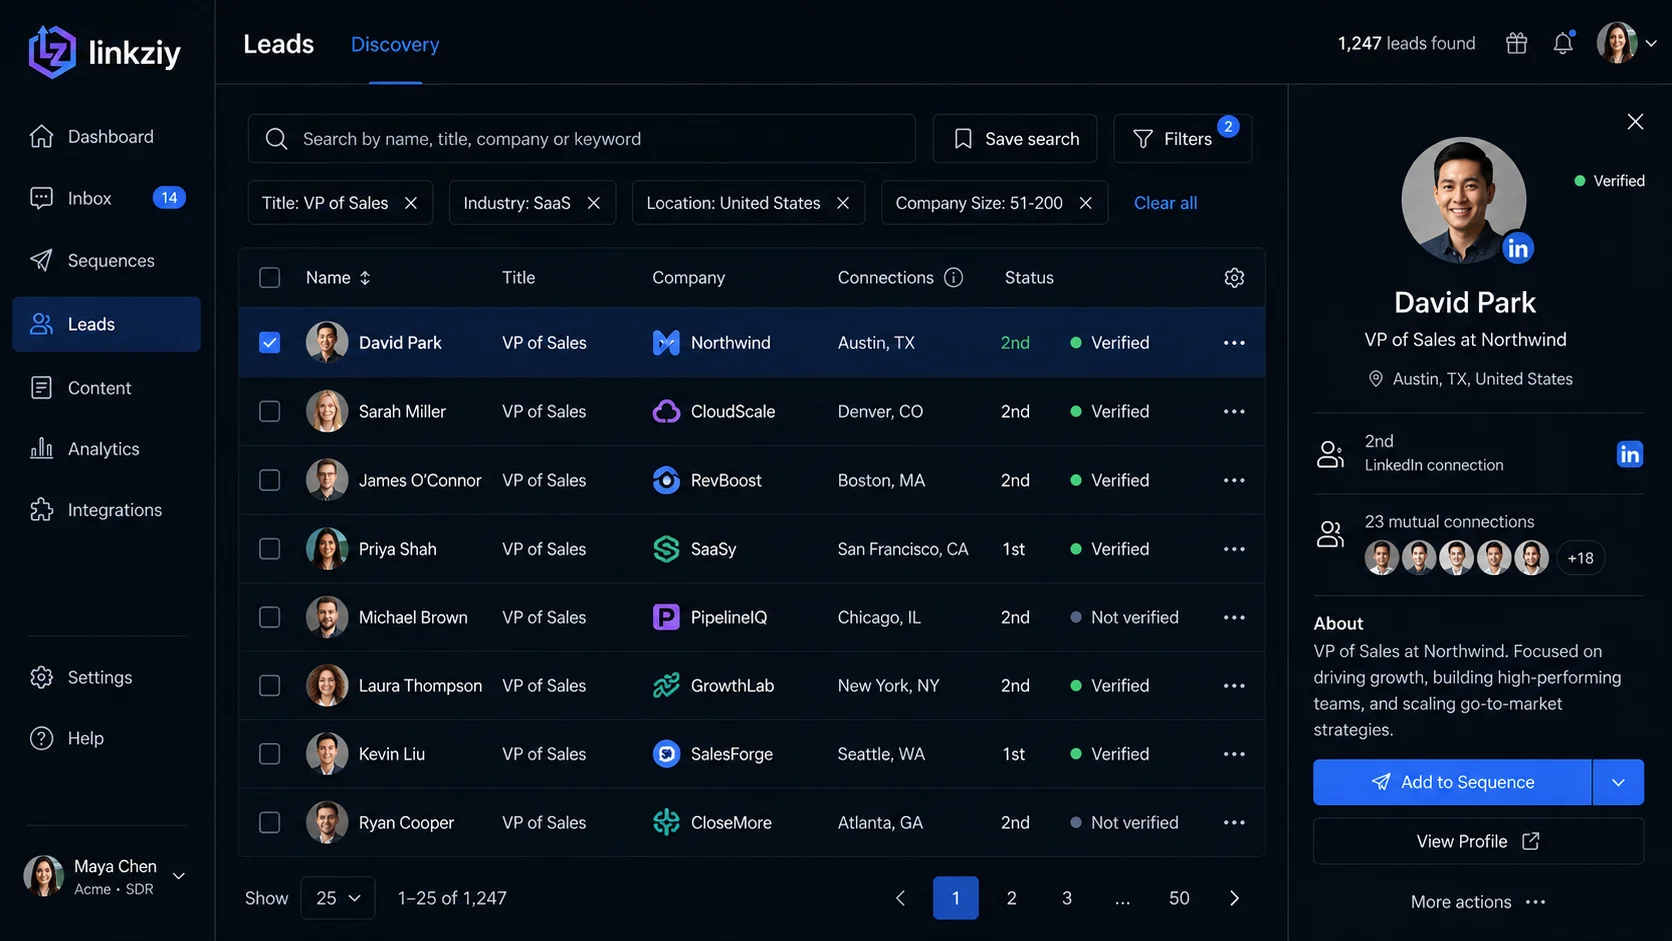Click the Clear all filters link
The height and width of the screenshot is (941, 1672).
pos(1165,203)
